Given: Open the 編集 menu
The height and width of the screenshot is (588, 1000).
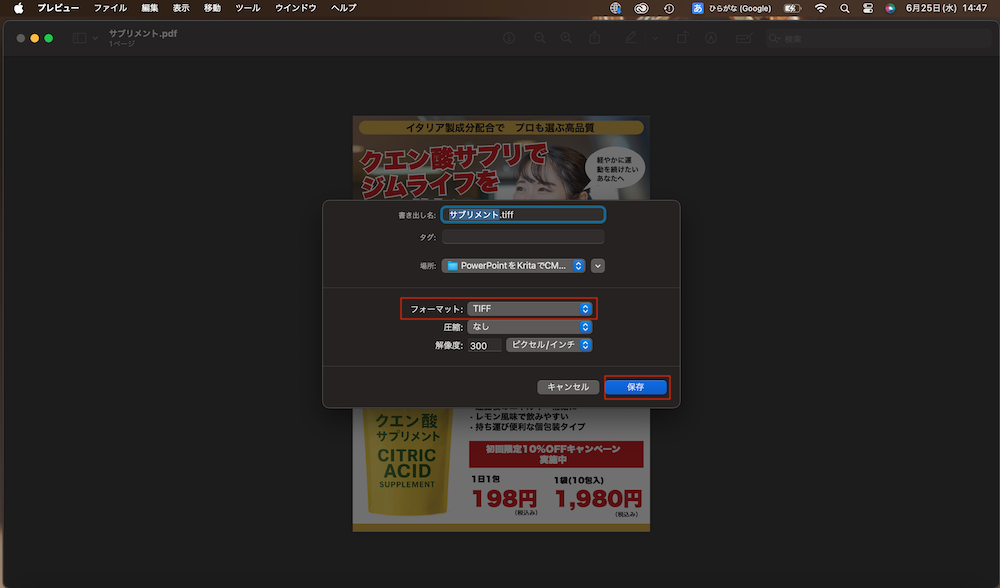Looking at the screenshot, I should pos(150,8).
